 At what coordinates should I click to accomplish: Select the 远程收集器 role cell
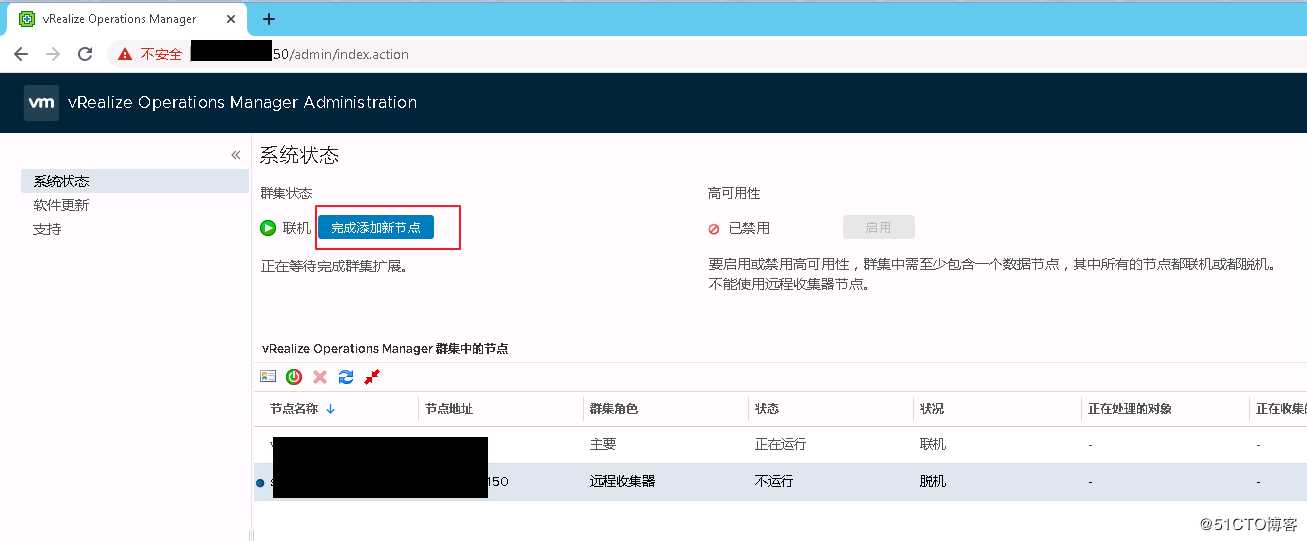622,481
